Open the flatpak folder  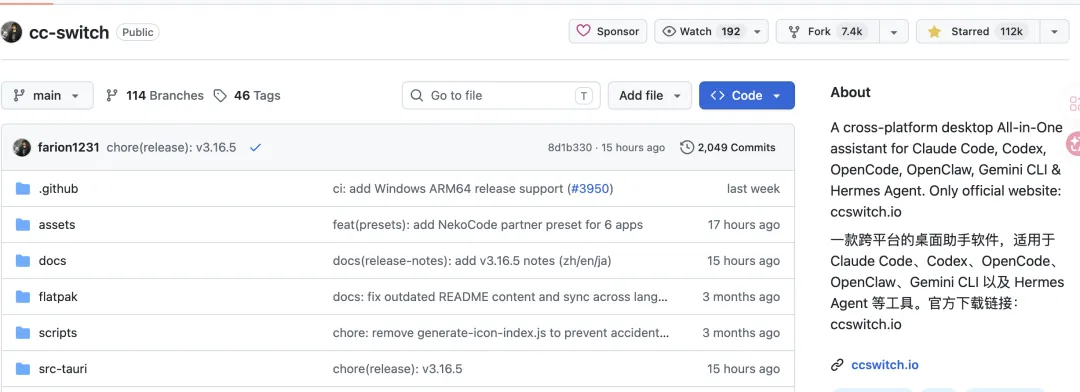coord(58,297)
